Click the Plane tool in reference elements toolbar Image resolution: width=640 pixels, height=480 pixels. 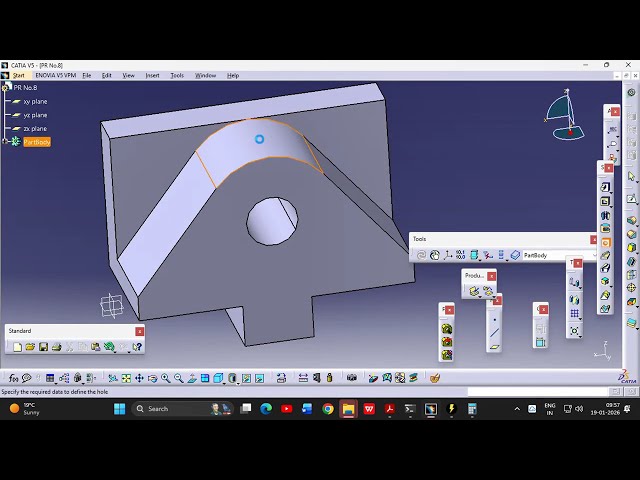(494, 347)
